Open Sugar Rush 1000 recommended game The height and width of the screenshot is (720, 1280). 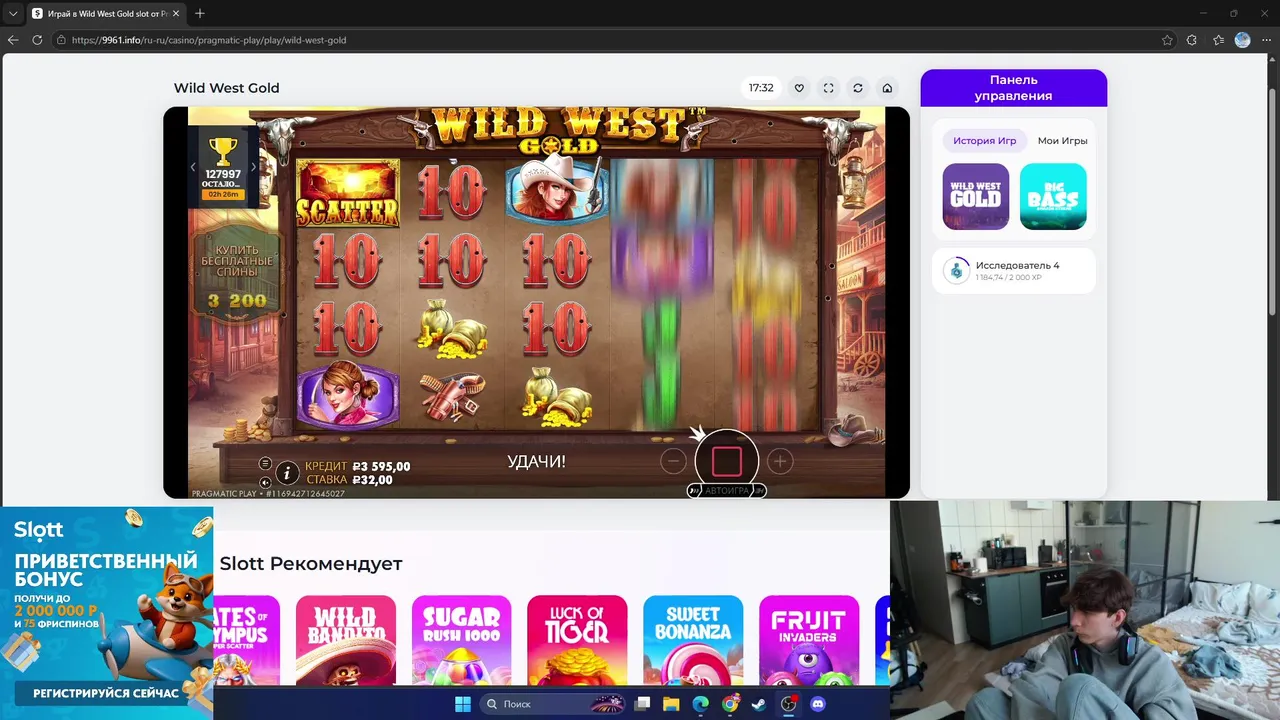click(461, 640)
